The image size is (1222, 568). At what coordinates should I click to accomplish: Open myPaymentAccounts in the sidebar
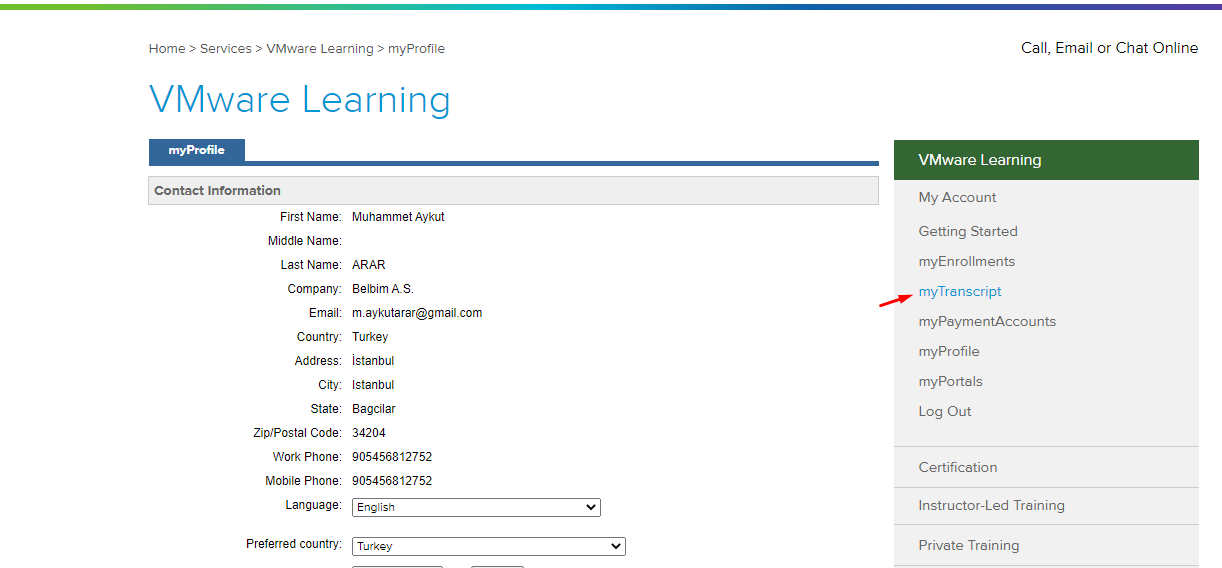click(x=987, y=321)
